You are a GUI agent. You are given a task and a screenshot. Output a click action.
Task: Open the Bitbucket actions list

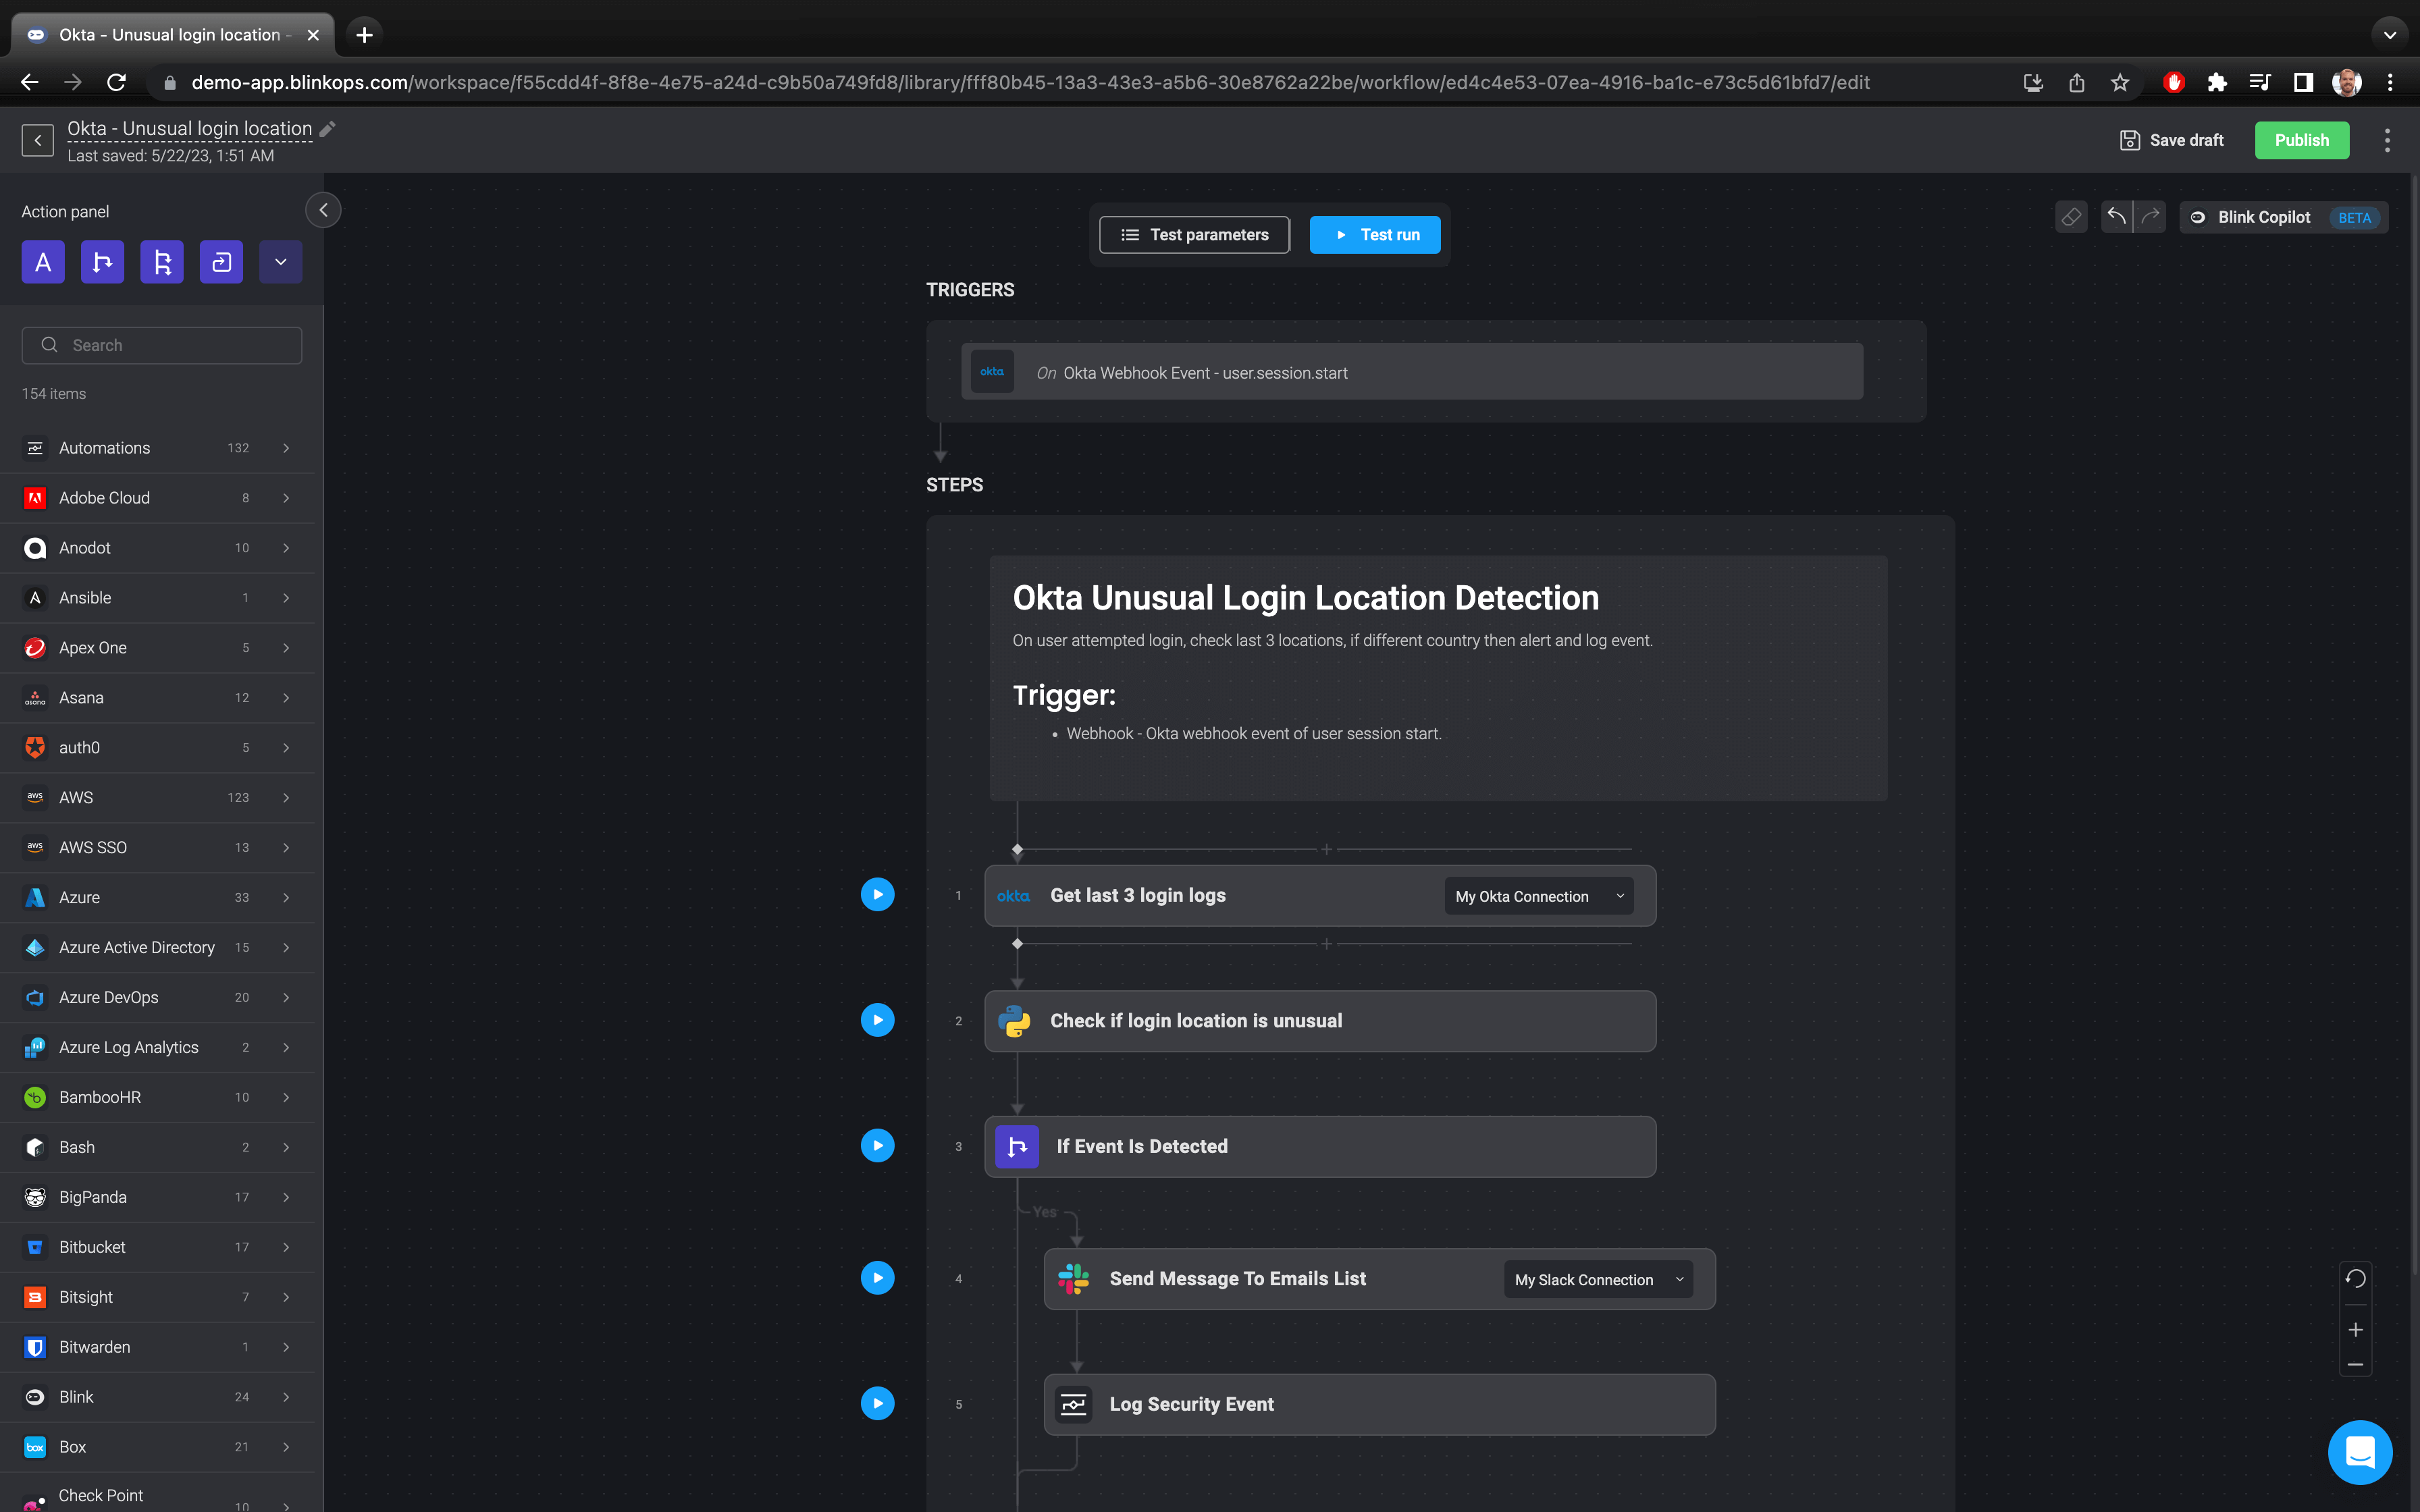tap(158, 1247)
